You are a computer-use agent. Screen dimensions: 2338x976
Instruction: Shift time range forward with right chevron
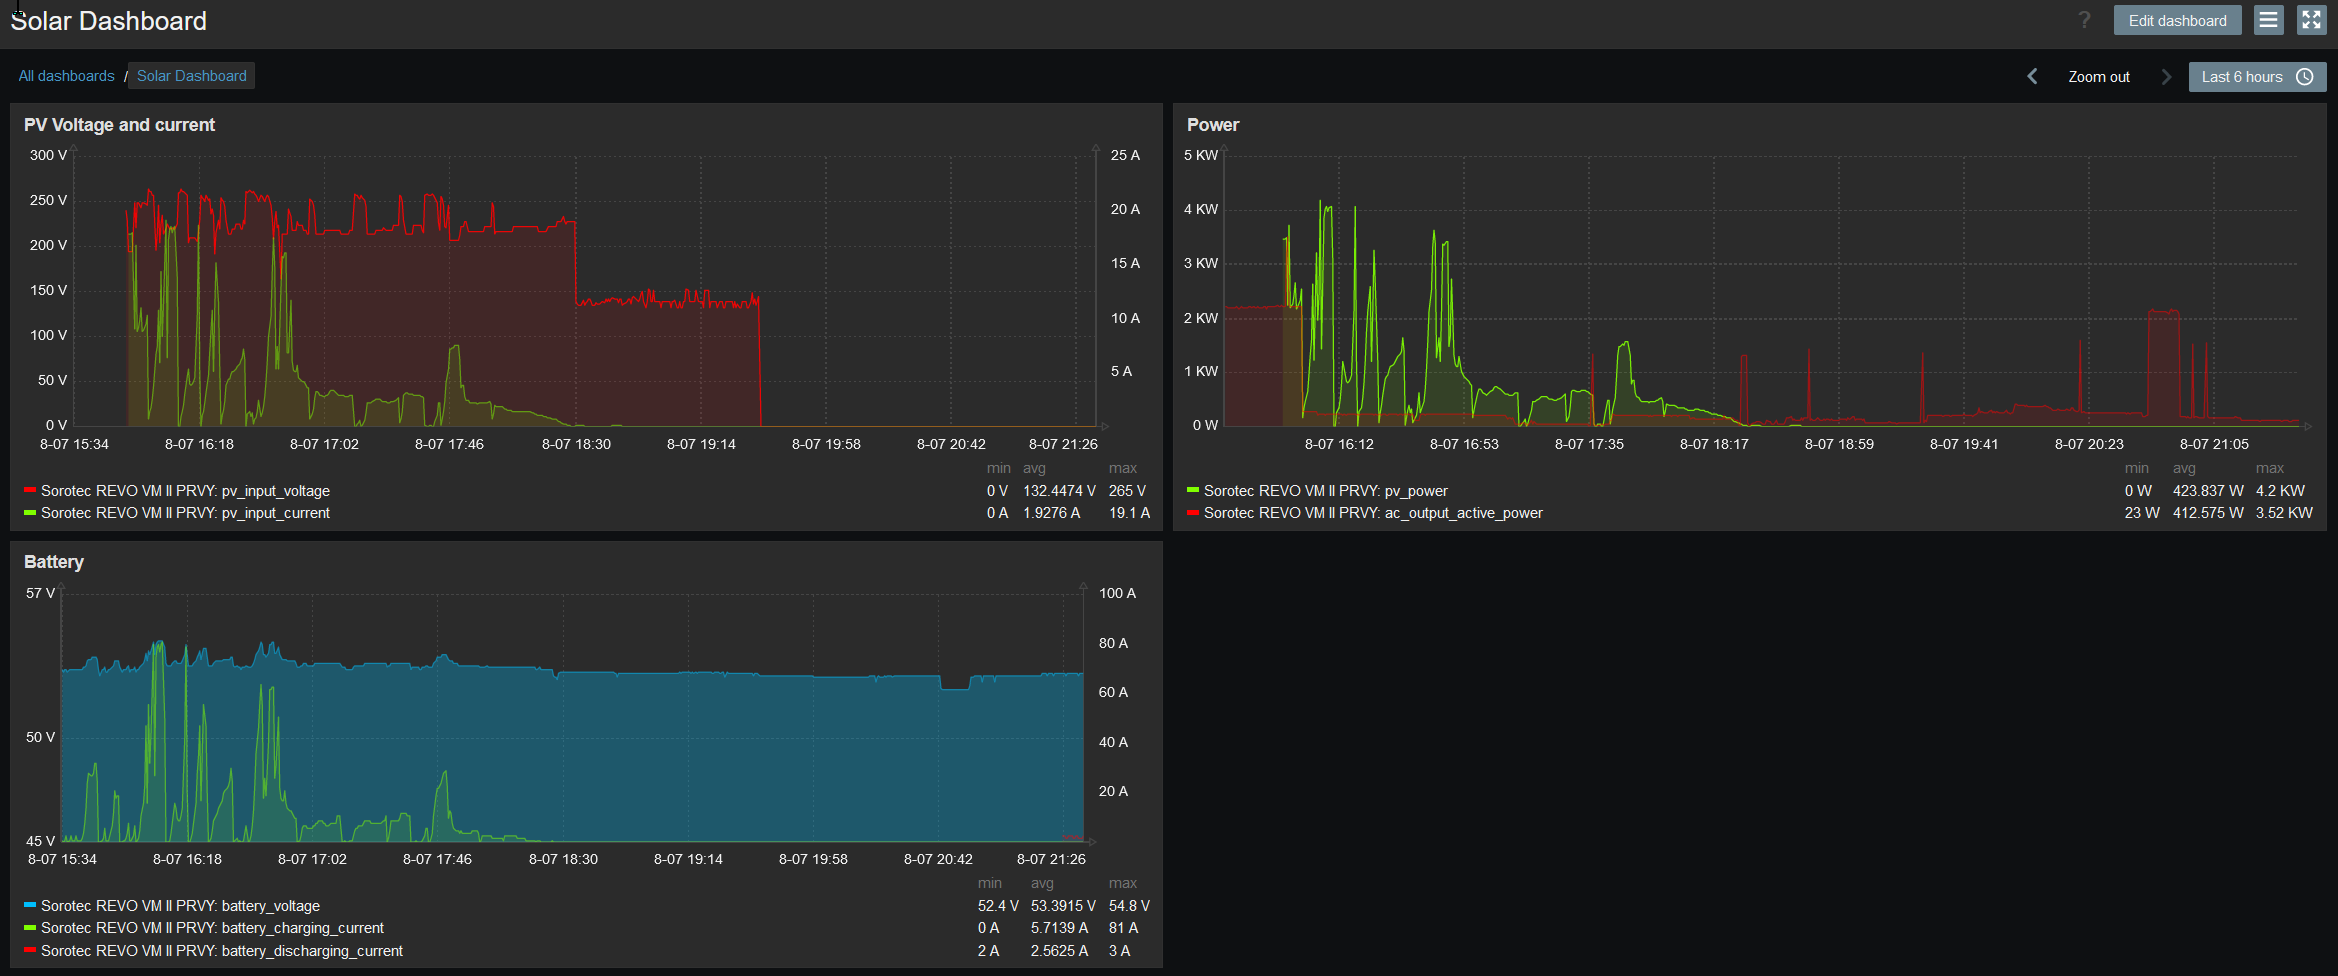pos(2166,77)
